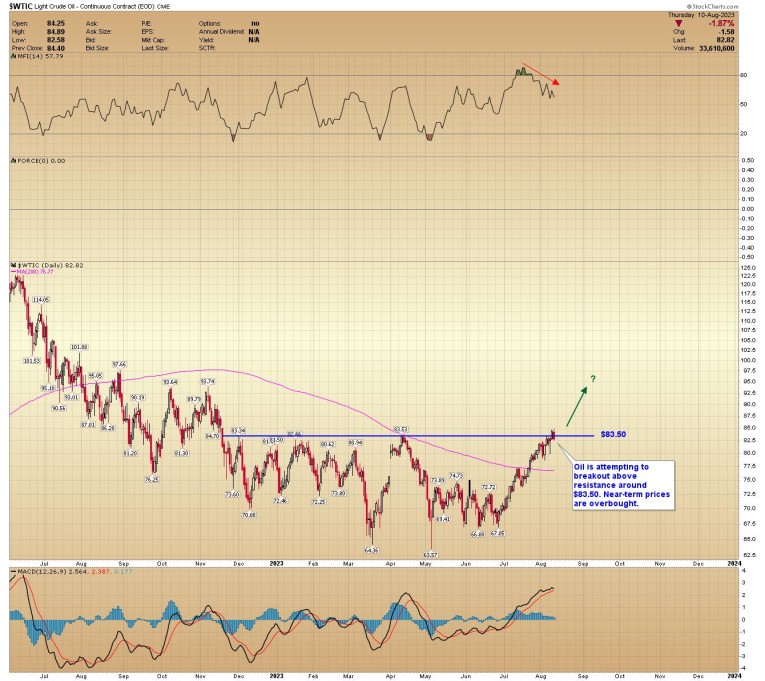Screen dimensions: 765x681
Task: Click the 101.53 low price label
Action: pyautogui.click(x=32, y=361)
